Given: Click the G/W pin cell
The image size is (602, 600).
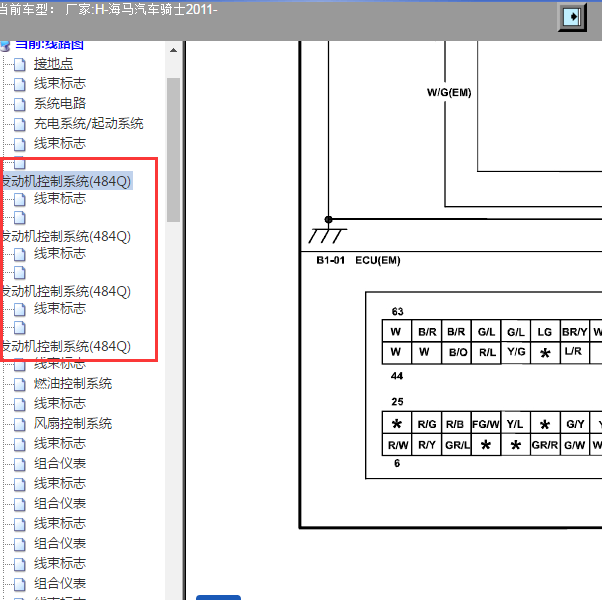Looking at the screenshot, I should [x=575, y=445].
